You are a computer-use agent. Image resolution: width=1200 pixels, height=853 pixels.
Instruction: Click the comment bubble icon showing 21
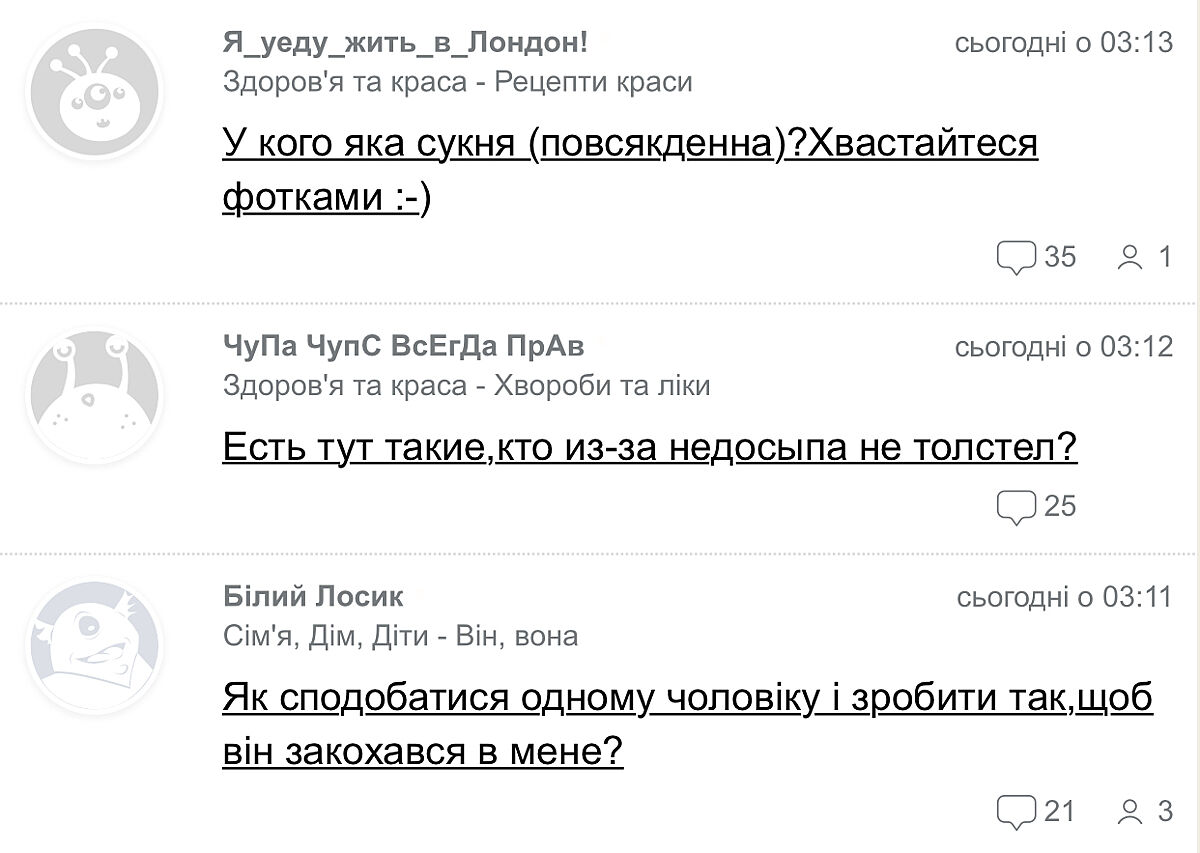[1016, 811]
